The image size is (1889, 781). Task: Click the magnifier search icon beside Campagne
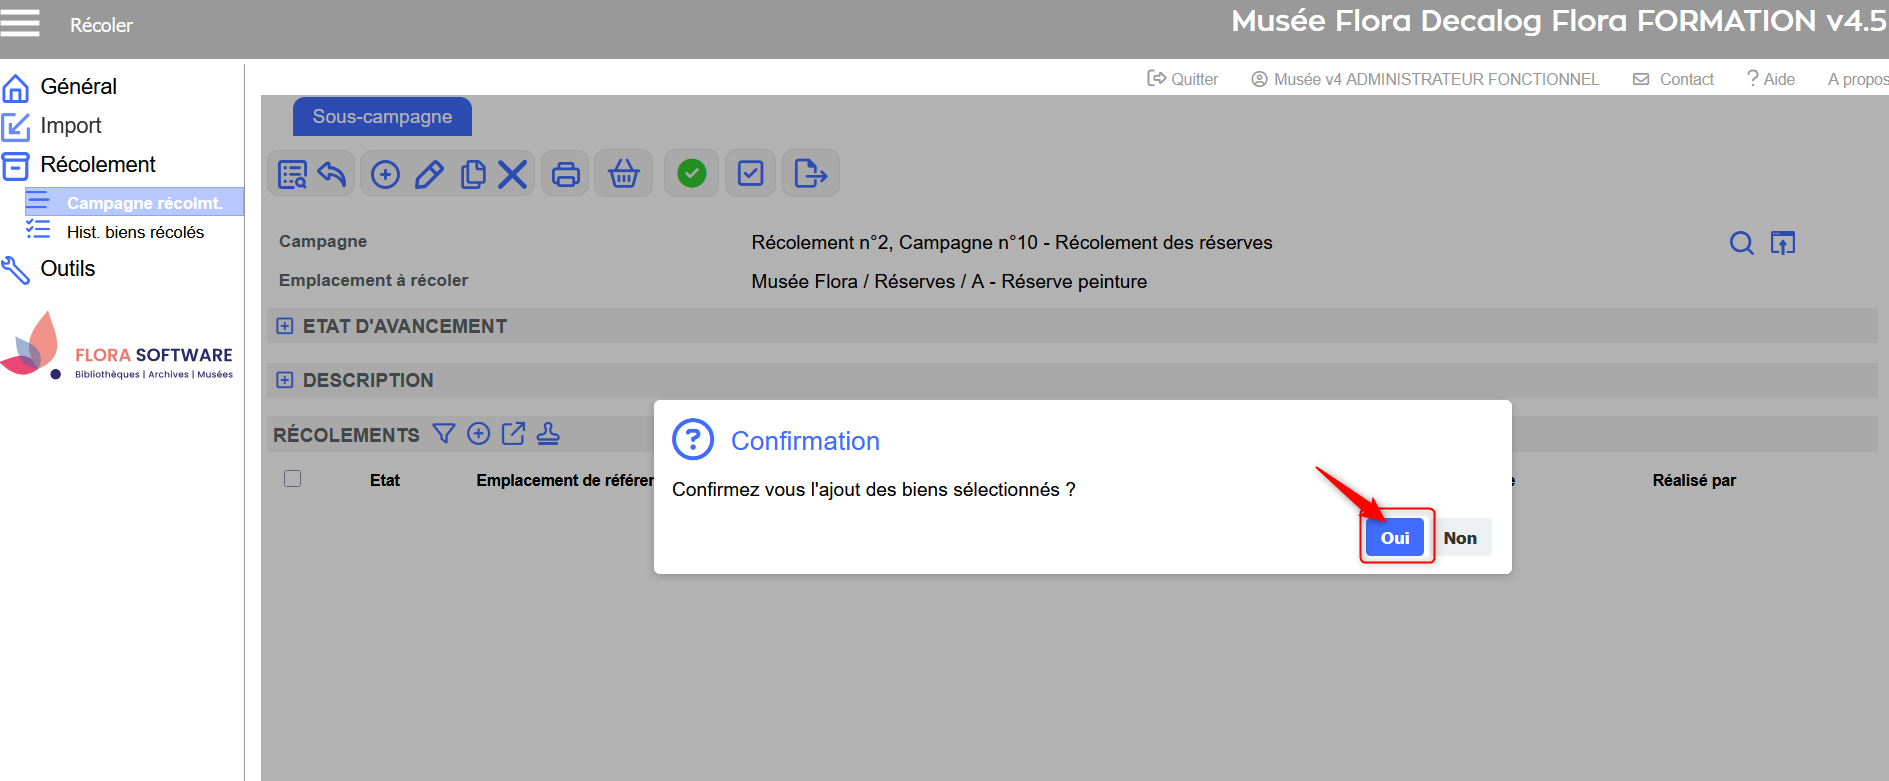[1741, 243]
